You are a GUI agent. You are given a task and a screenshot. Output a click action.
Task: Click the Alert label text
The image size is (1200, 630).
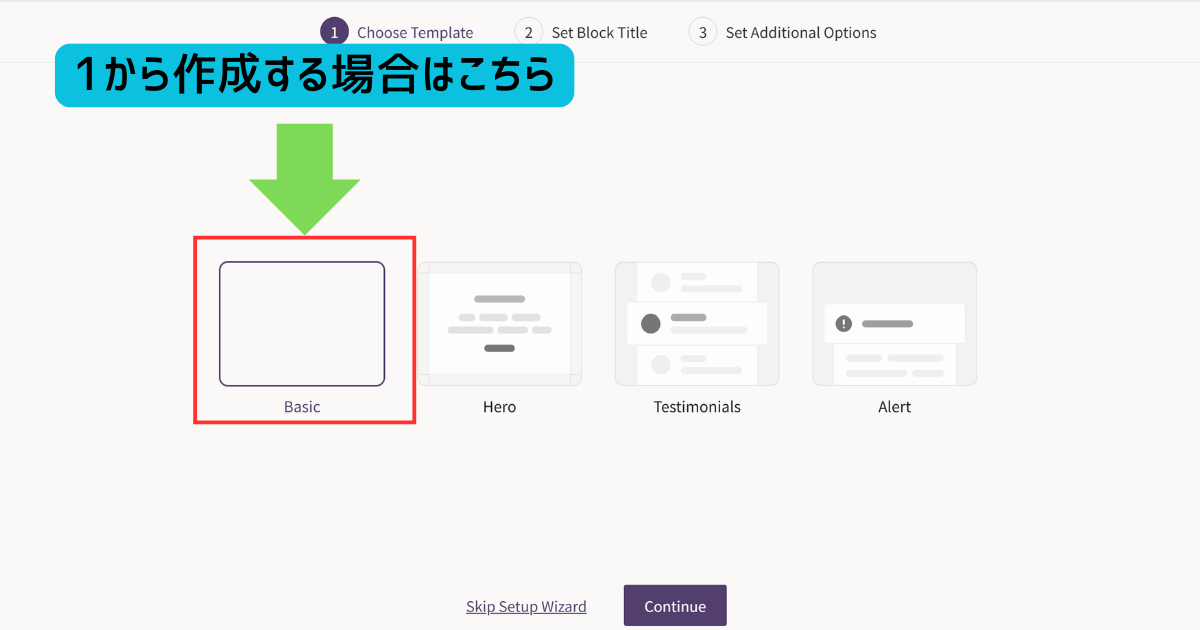point(894,407)
